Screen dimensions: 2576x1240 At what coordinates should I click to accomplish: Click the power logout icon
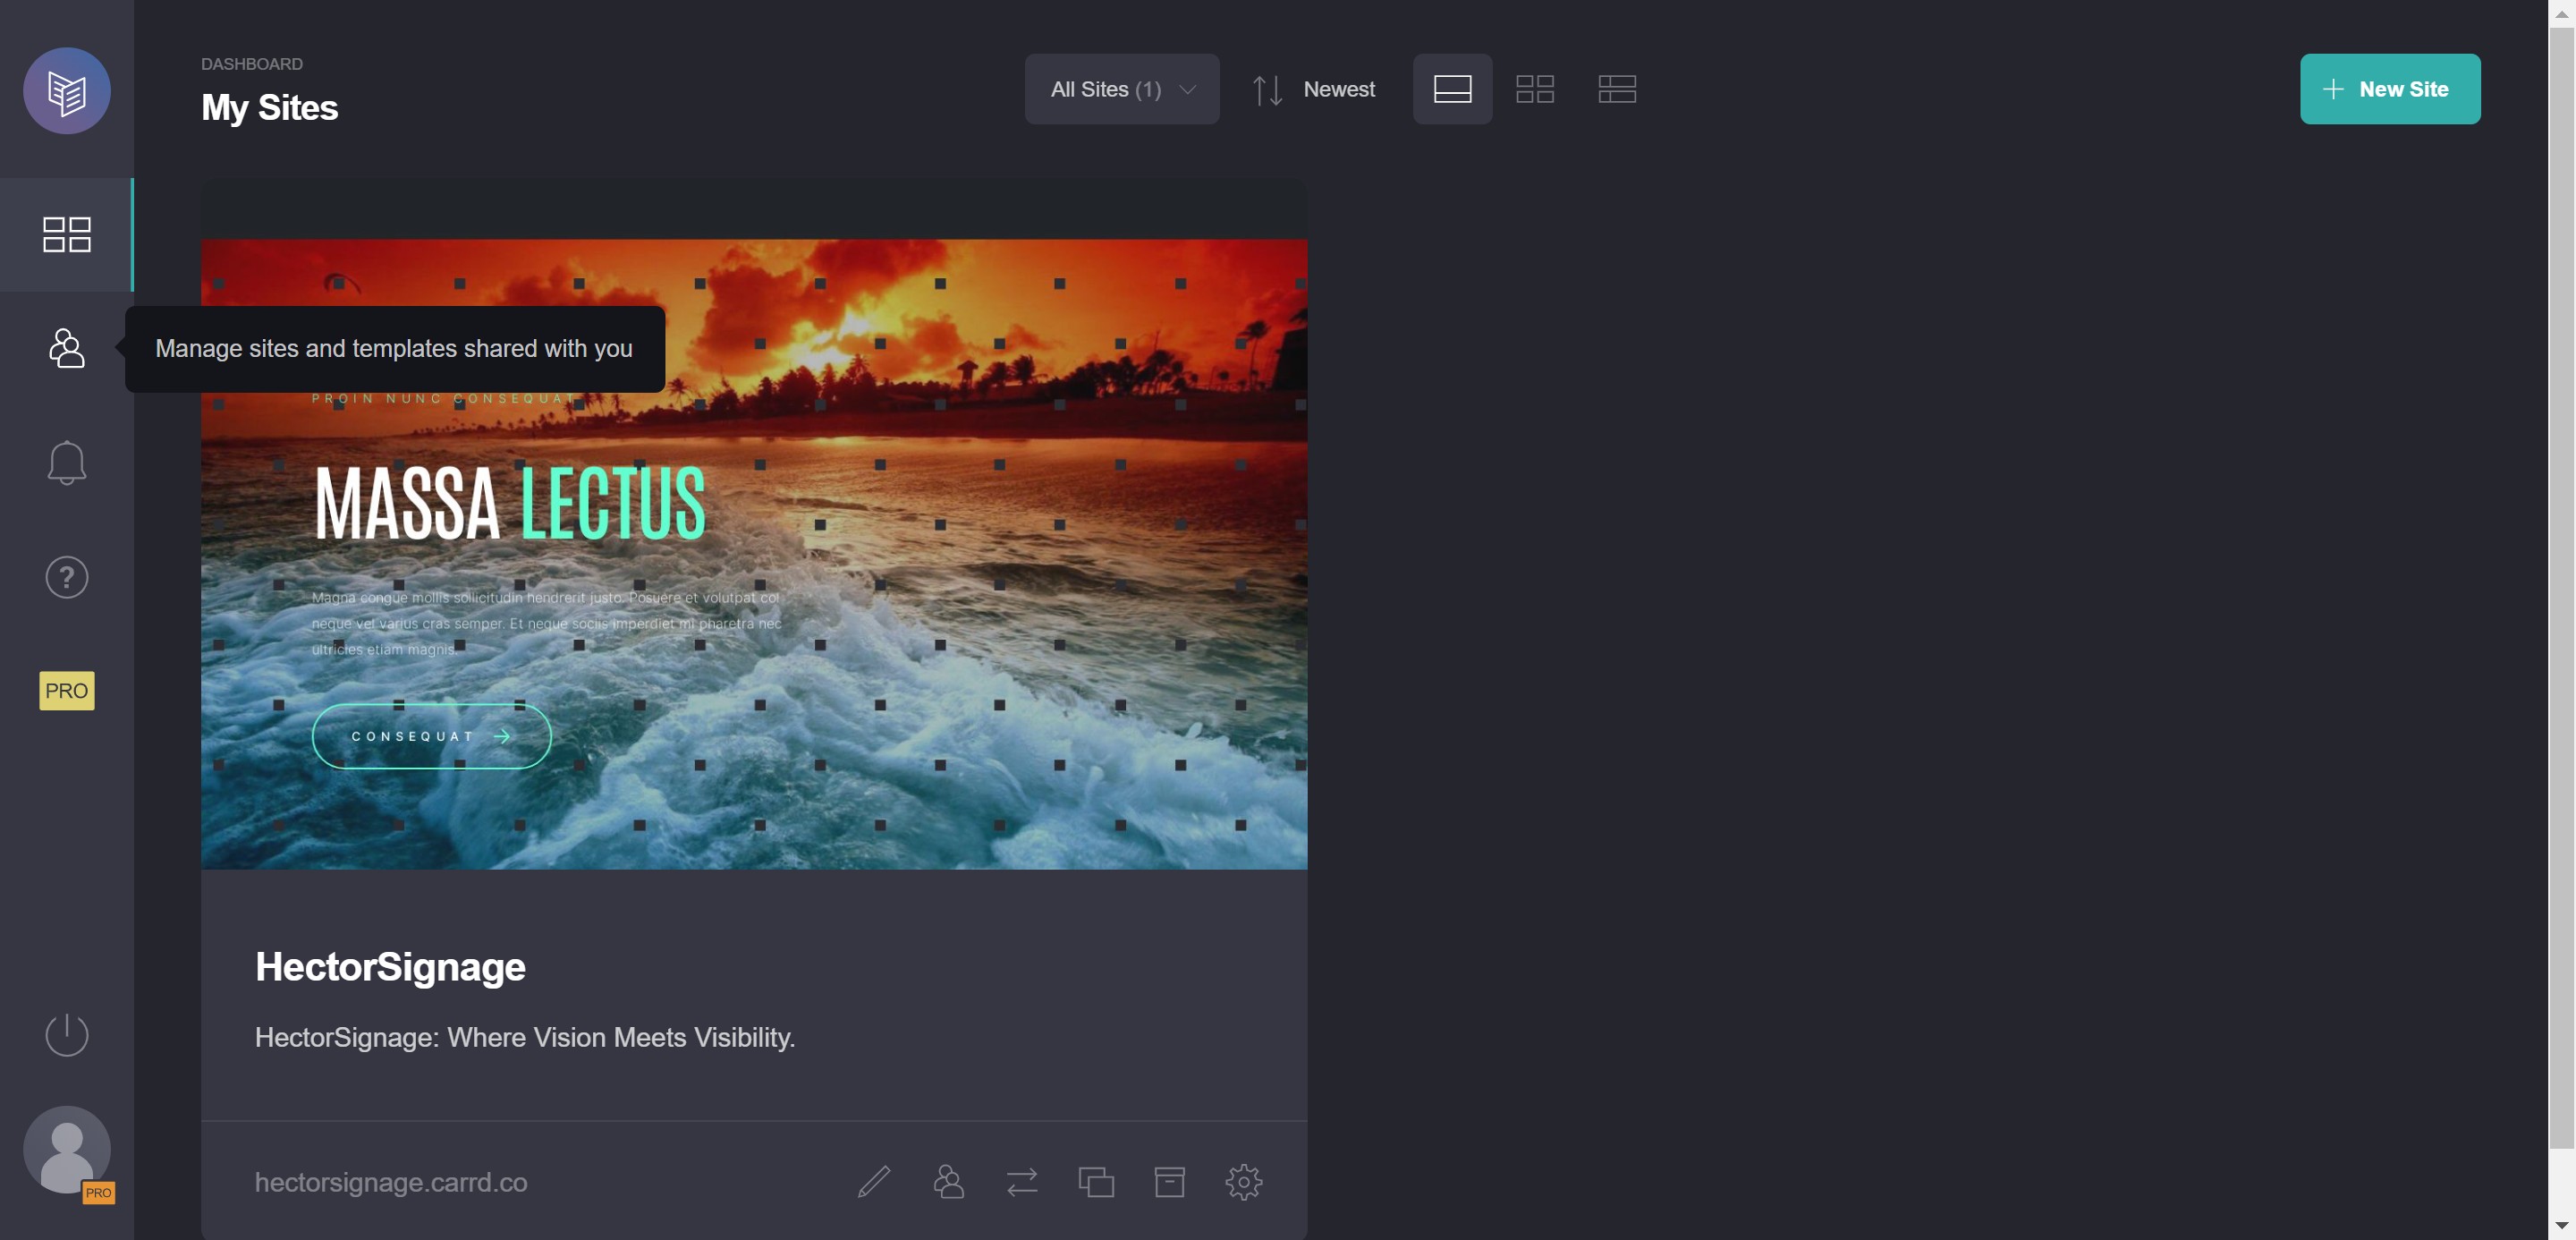[67, 1034]
